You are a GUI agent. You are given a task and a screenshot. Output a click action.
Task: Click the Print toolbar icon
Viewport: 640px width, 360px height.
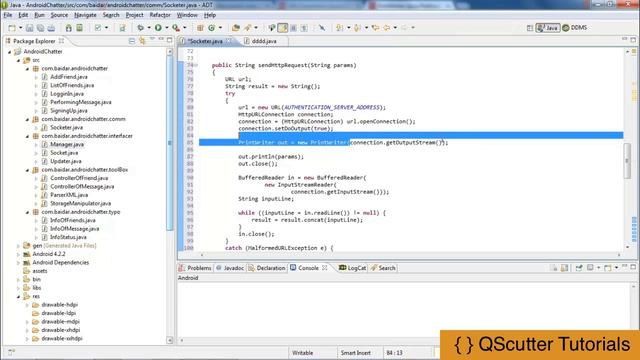[x=51, y=28]
